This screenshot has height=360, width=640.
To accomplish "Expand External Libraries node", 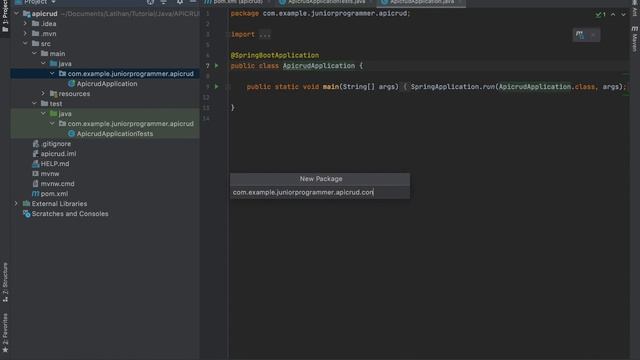I will (x=16, y=203).
